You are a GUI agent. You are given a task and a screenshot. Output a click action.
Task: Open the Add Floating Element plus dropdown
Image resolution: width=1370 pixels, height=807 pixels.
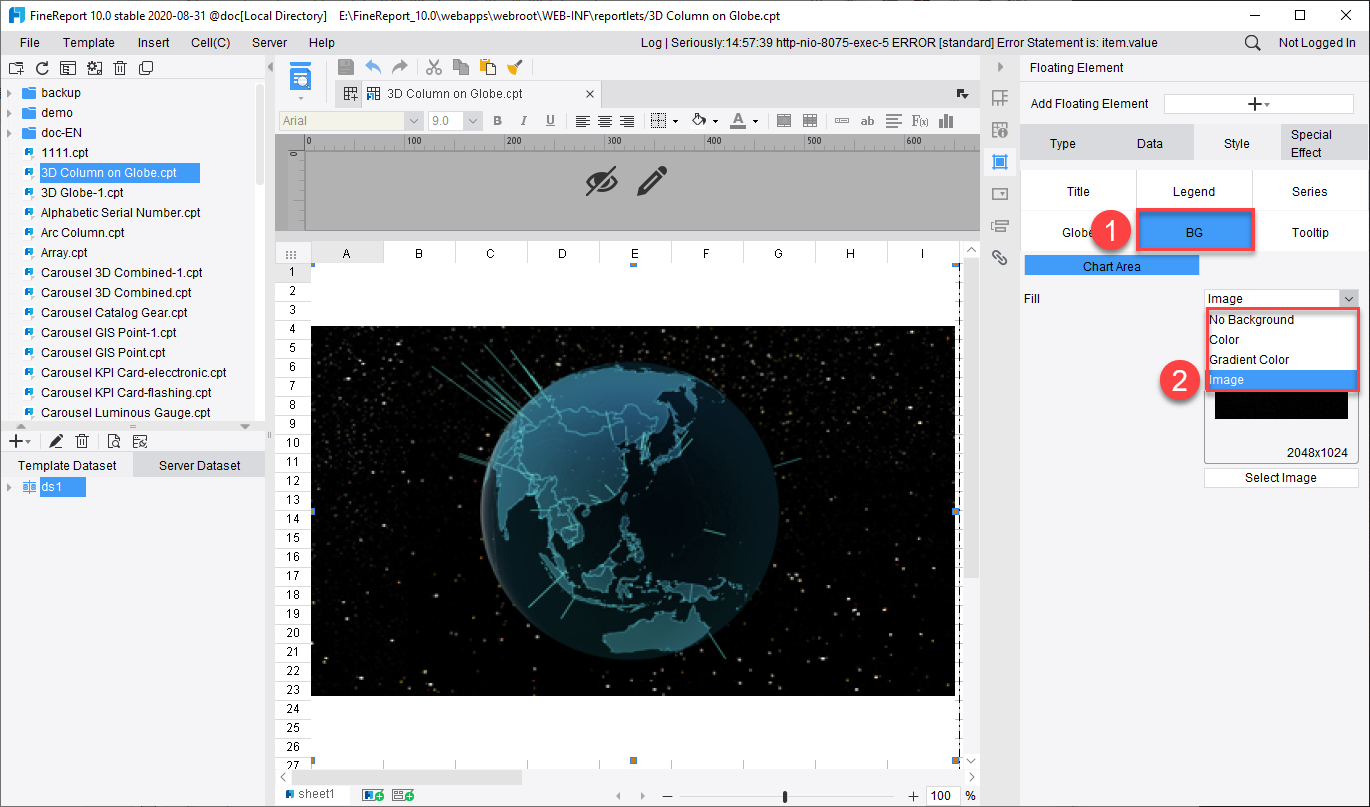[1258, 104]
